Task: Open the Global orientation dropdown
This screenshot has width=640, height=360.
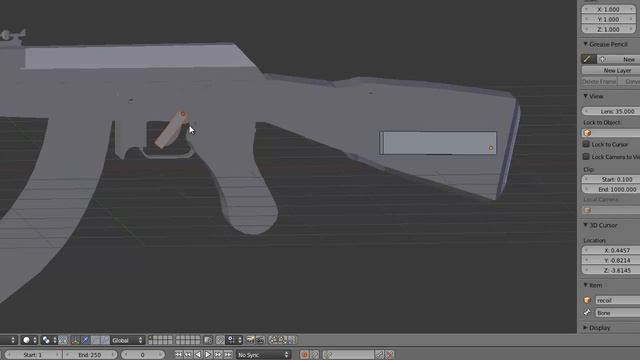Action: 127,340
